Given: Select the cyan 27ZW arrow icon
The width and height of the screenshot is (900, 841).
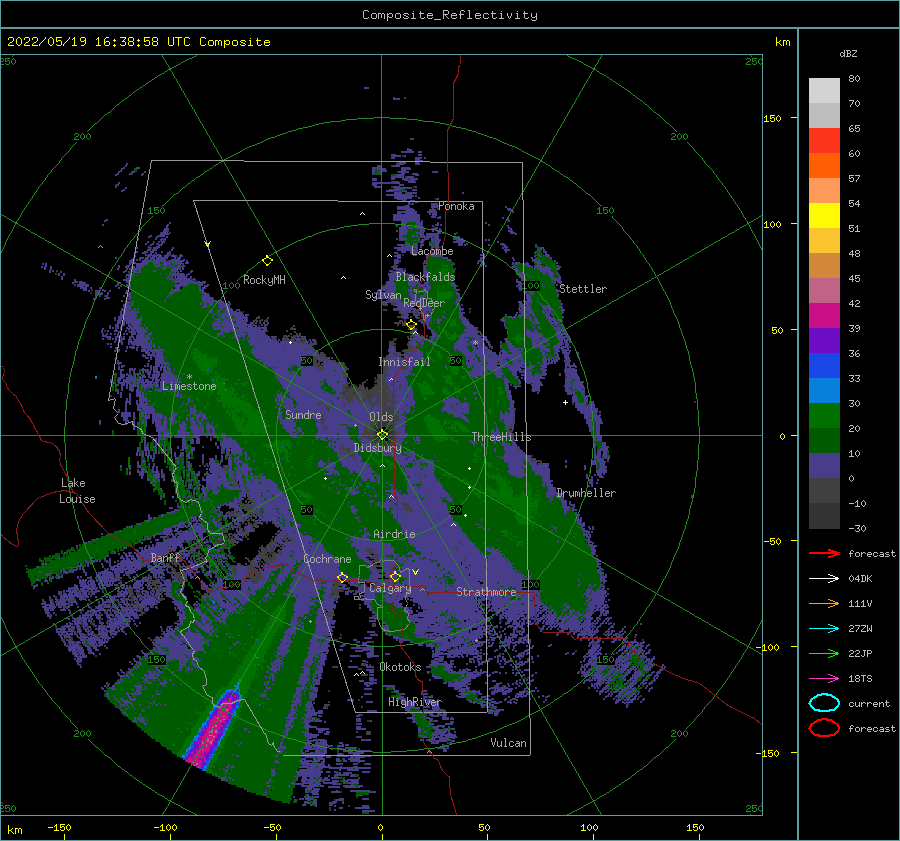Looking at the screenshot, I should coord(824,629).
